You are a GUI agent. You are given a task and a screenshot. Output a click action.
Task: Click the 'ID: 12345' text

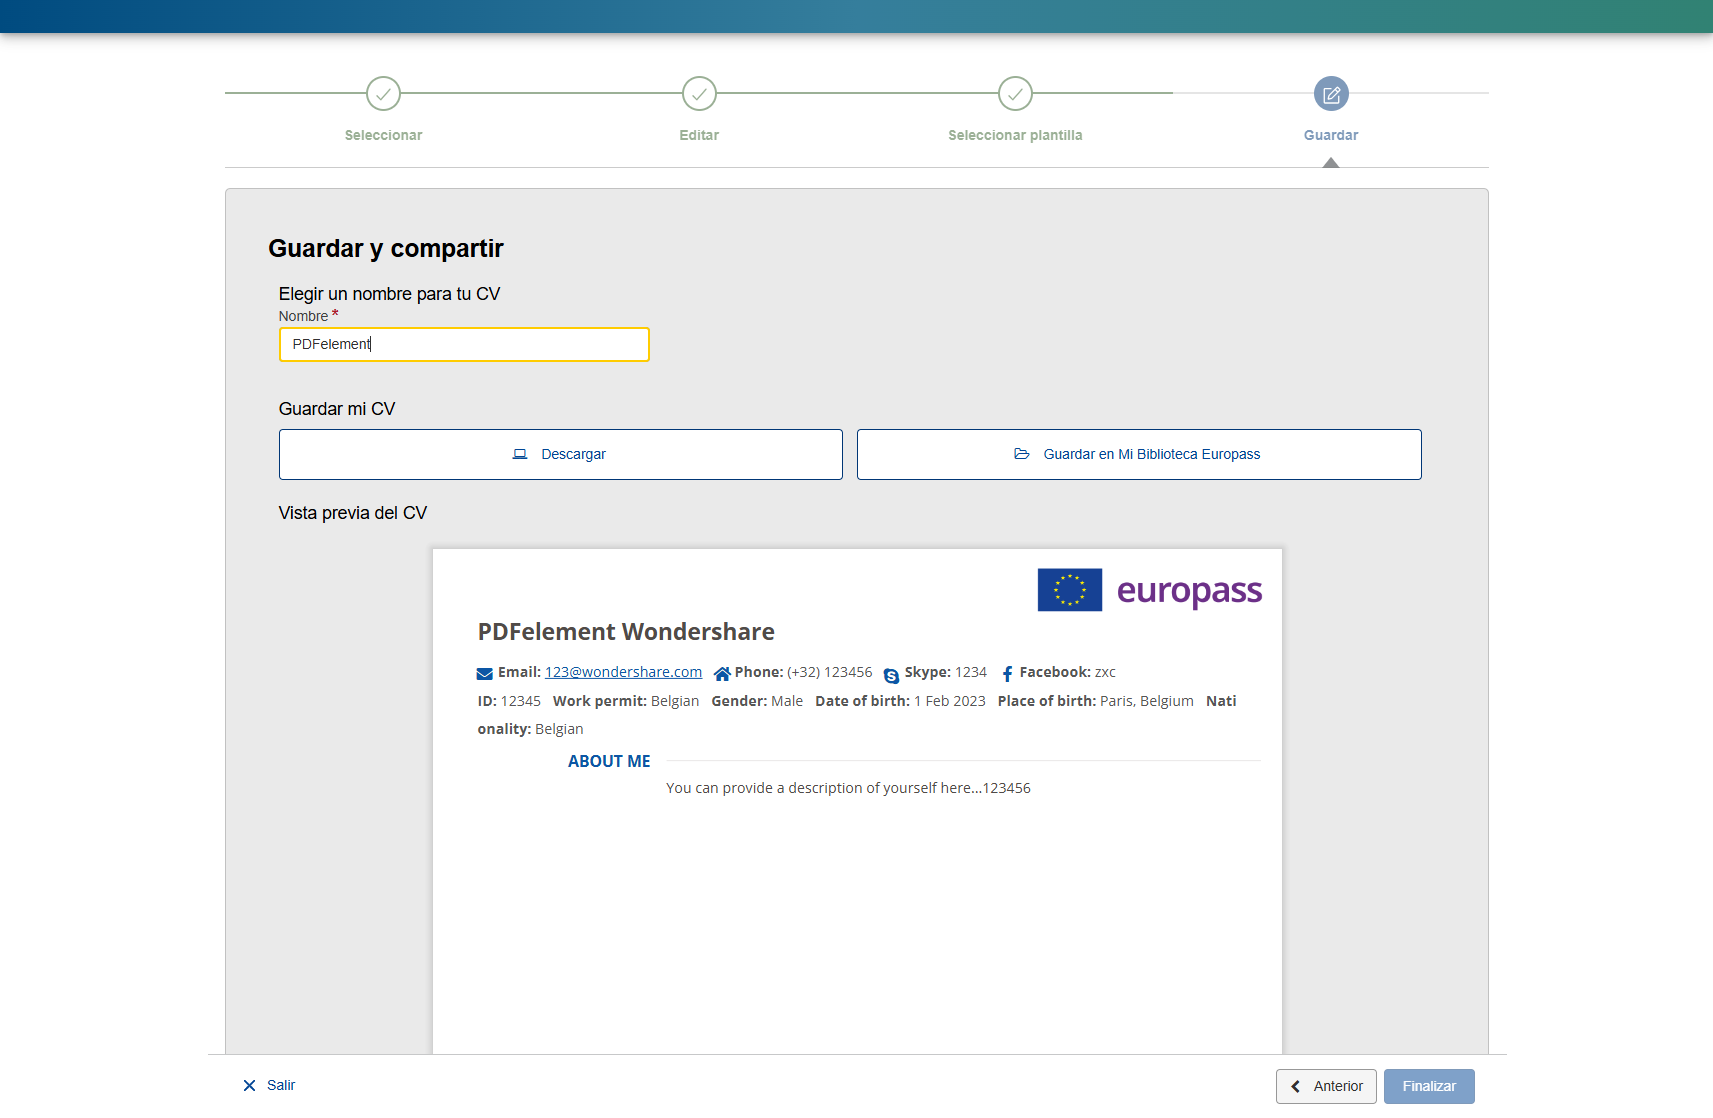coord(509,702)
